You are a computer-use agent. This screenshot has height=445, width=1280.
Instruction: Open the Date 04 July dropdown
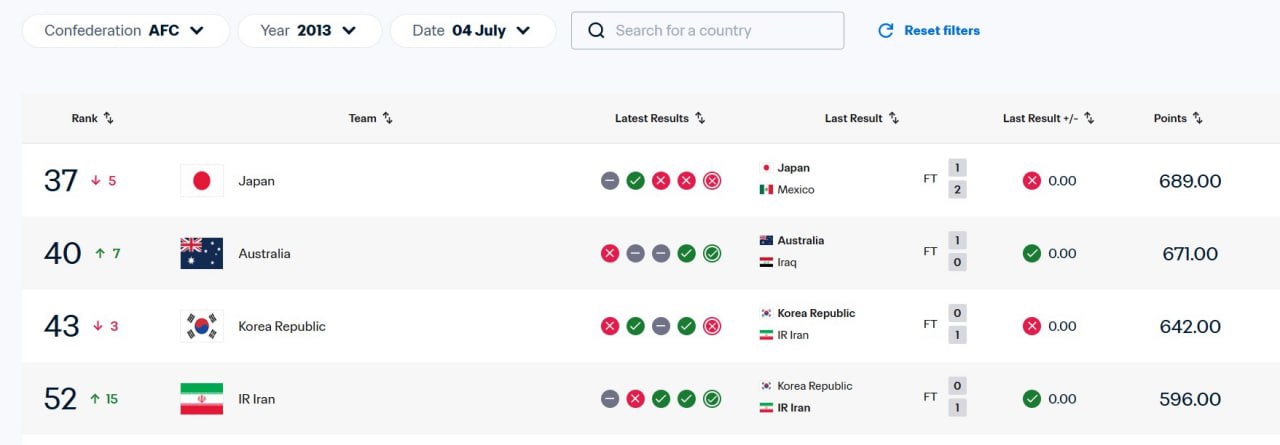tap(473, 30)
